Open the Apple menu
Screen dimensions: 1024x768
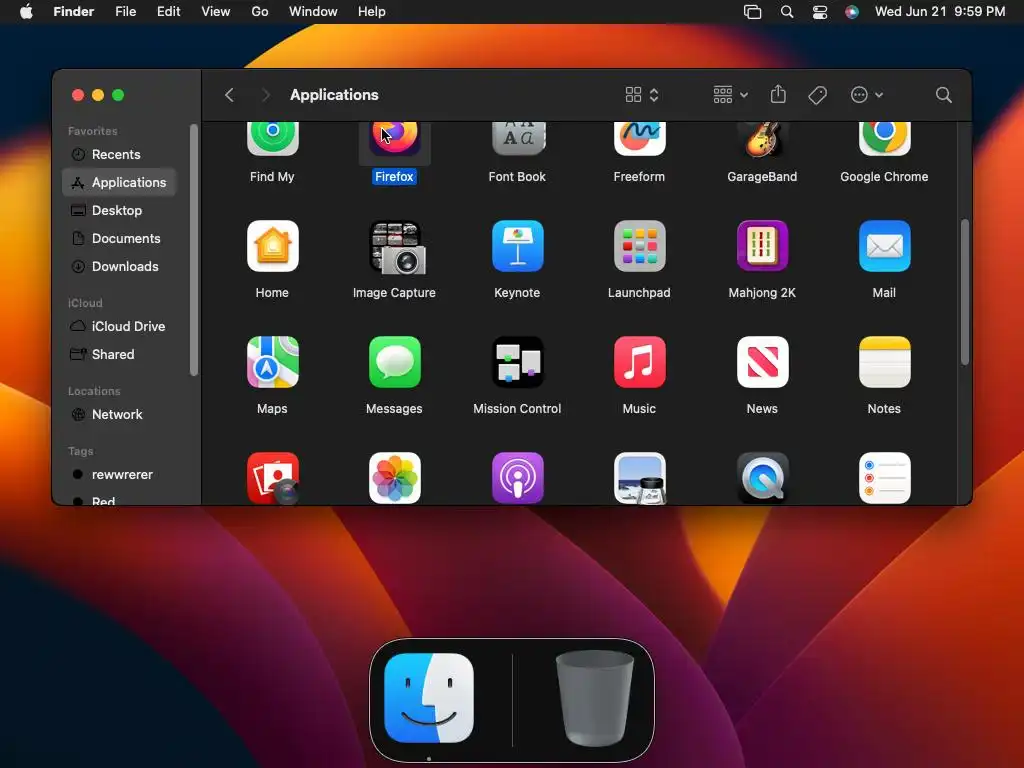coord(26,12)
